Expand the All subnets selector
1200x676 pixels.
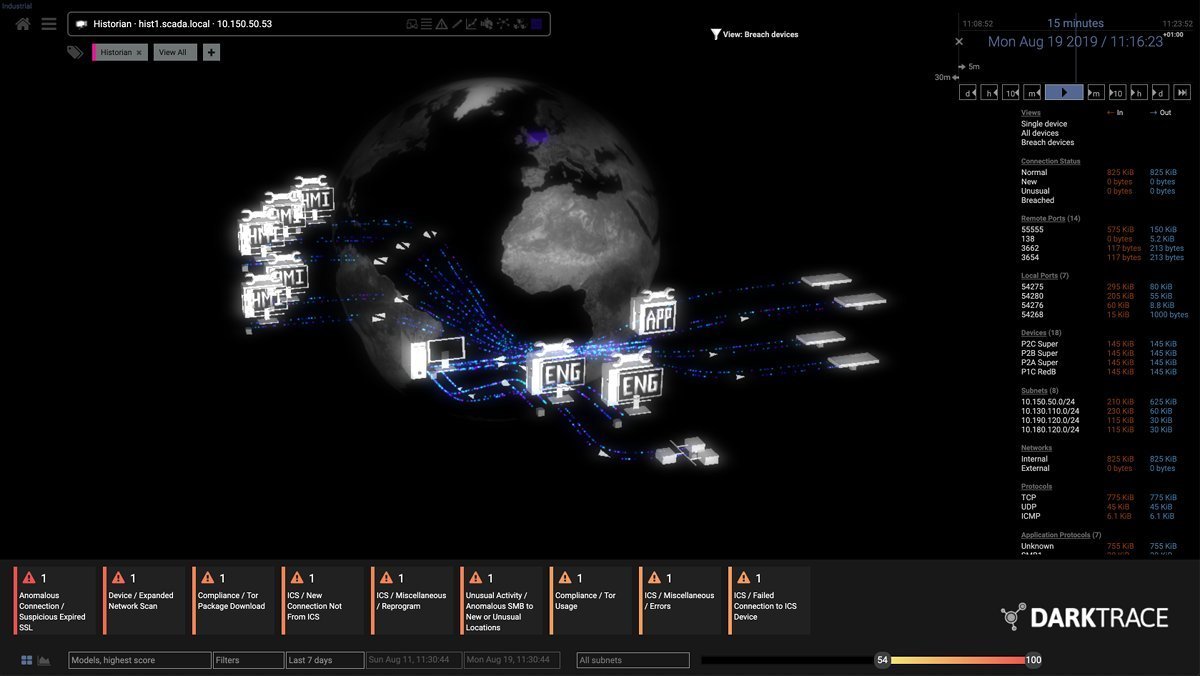(633, 660)
